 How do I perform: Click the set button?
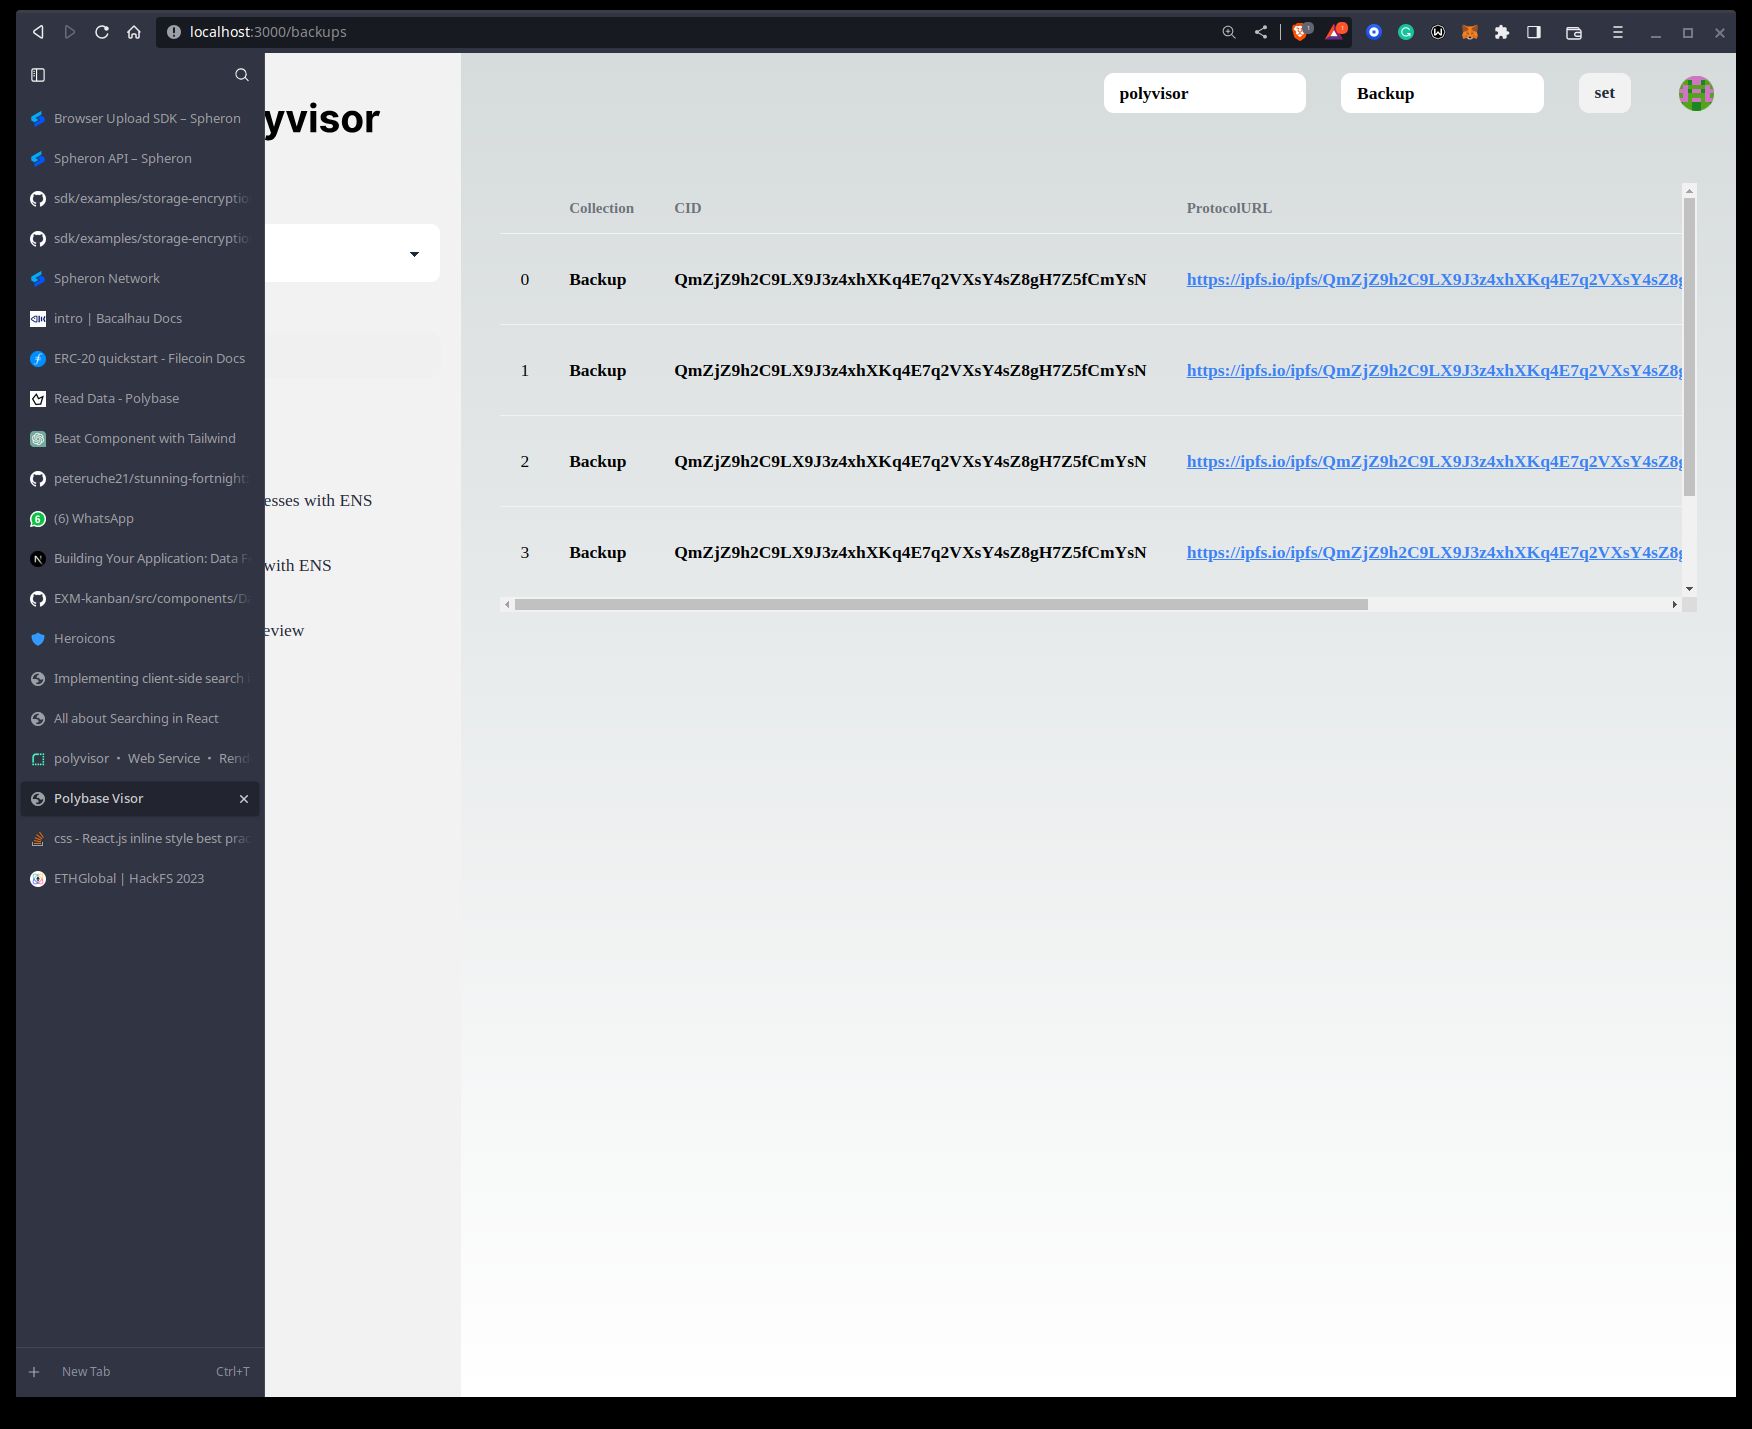point(1604,93)
